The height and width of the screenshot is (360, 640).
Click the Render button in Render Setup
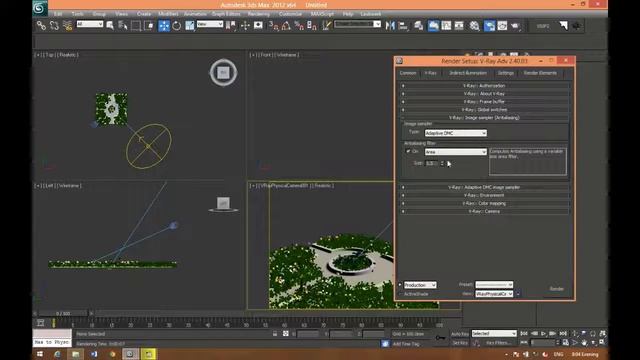click(x=556, y=289)
